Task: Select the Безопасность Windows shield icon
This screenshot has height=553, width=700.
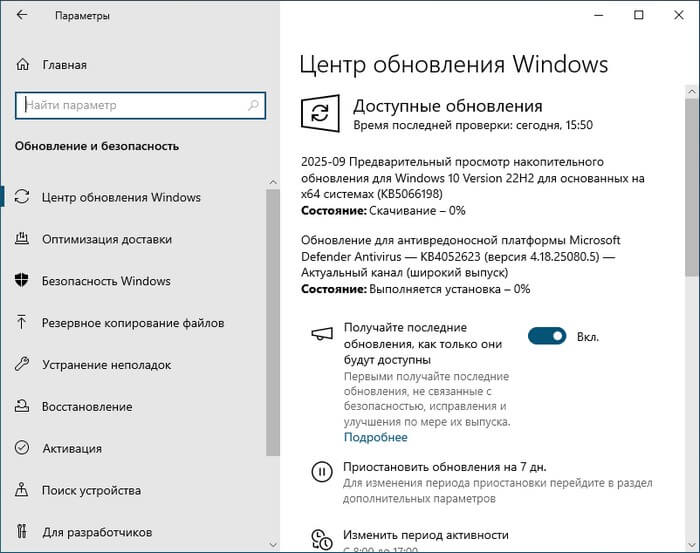Action: pos(23,281)
